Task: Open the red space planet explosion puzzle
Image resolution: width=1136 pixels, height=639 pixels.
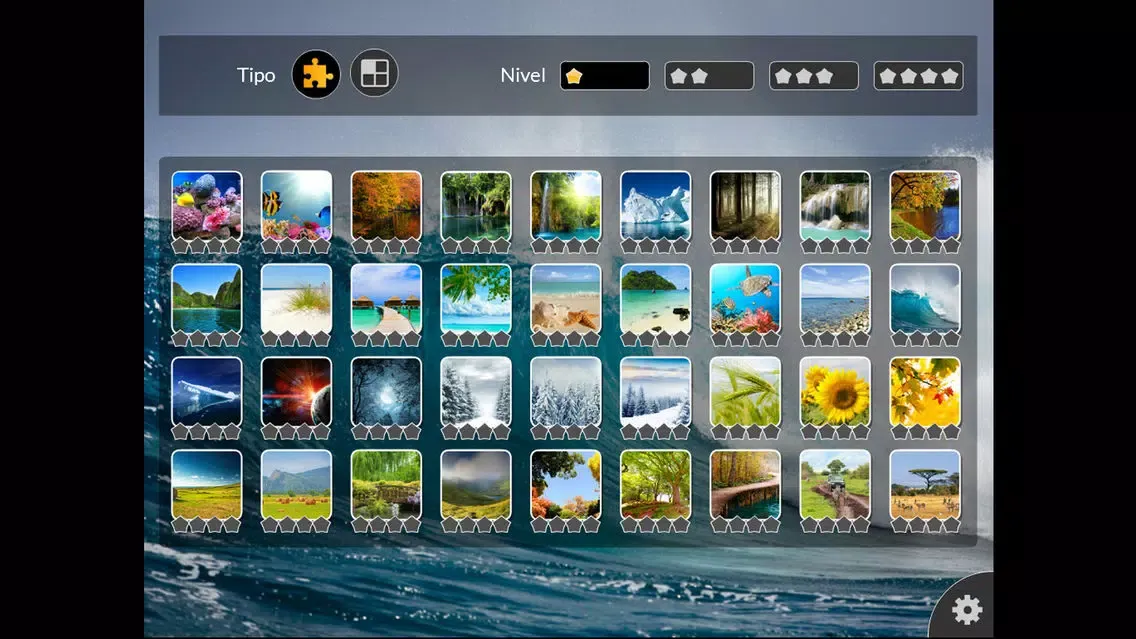Action: 296,392
